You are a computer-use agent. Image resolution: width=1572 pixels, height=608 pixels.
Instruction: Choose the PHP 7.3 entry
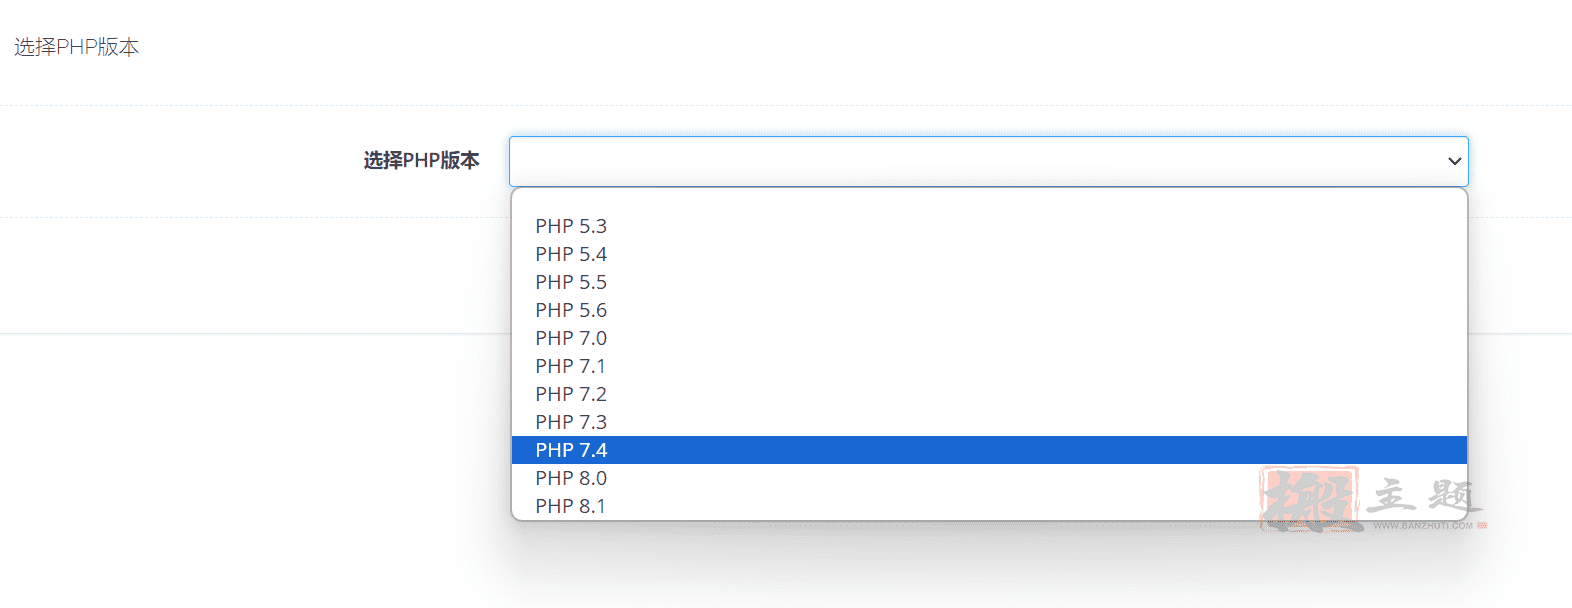coord(989,422)
